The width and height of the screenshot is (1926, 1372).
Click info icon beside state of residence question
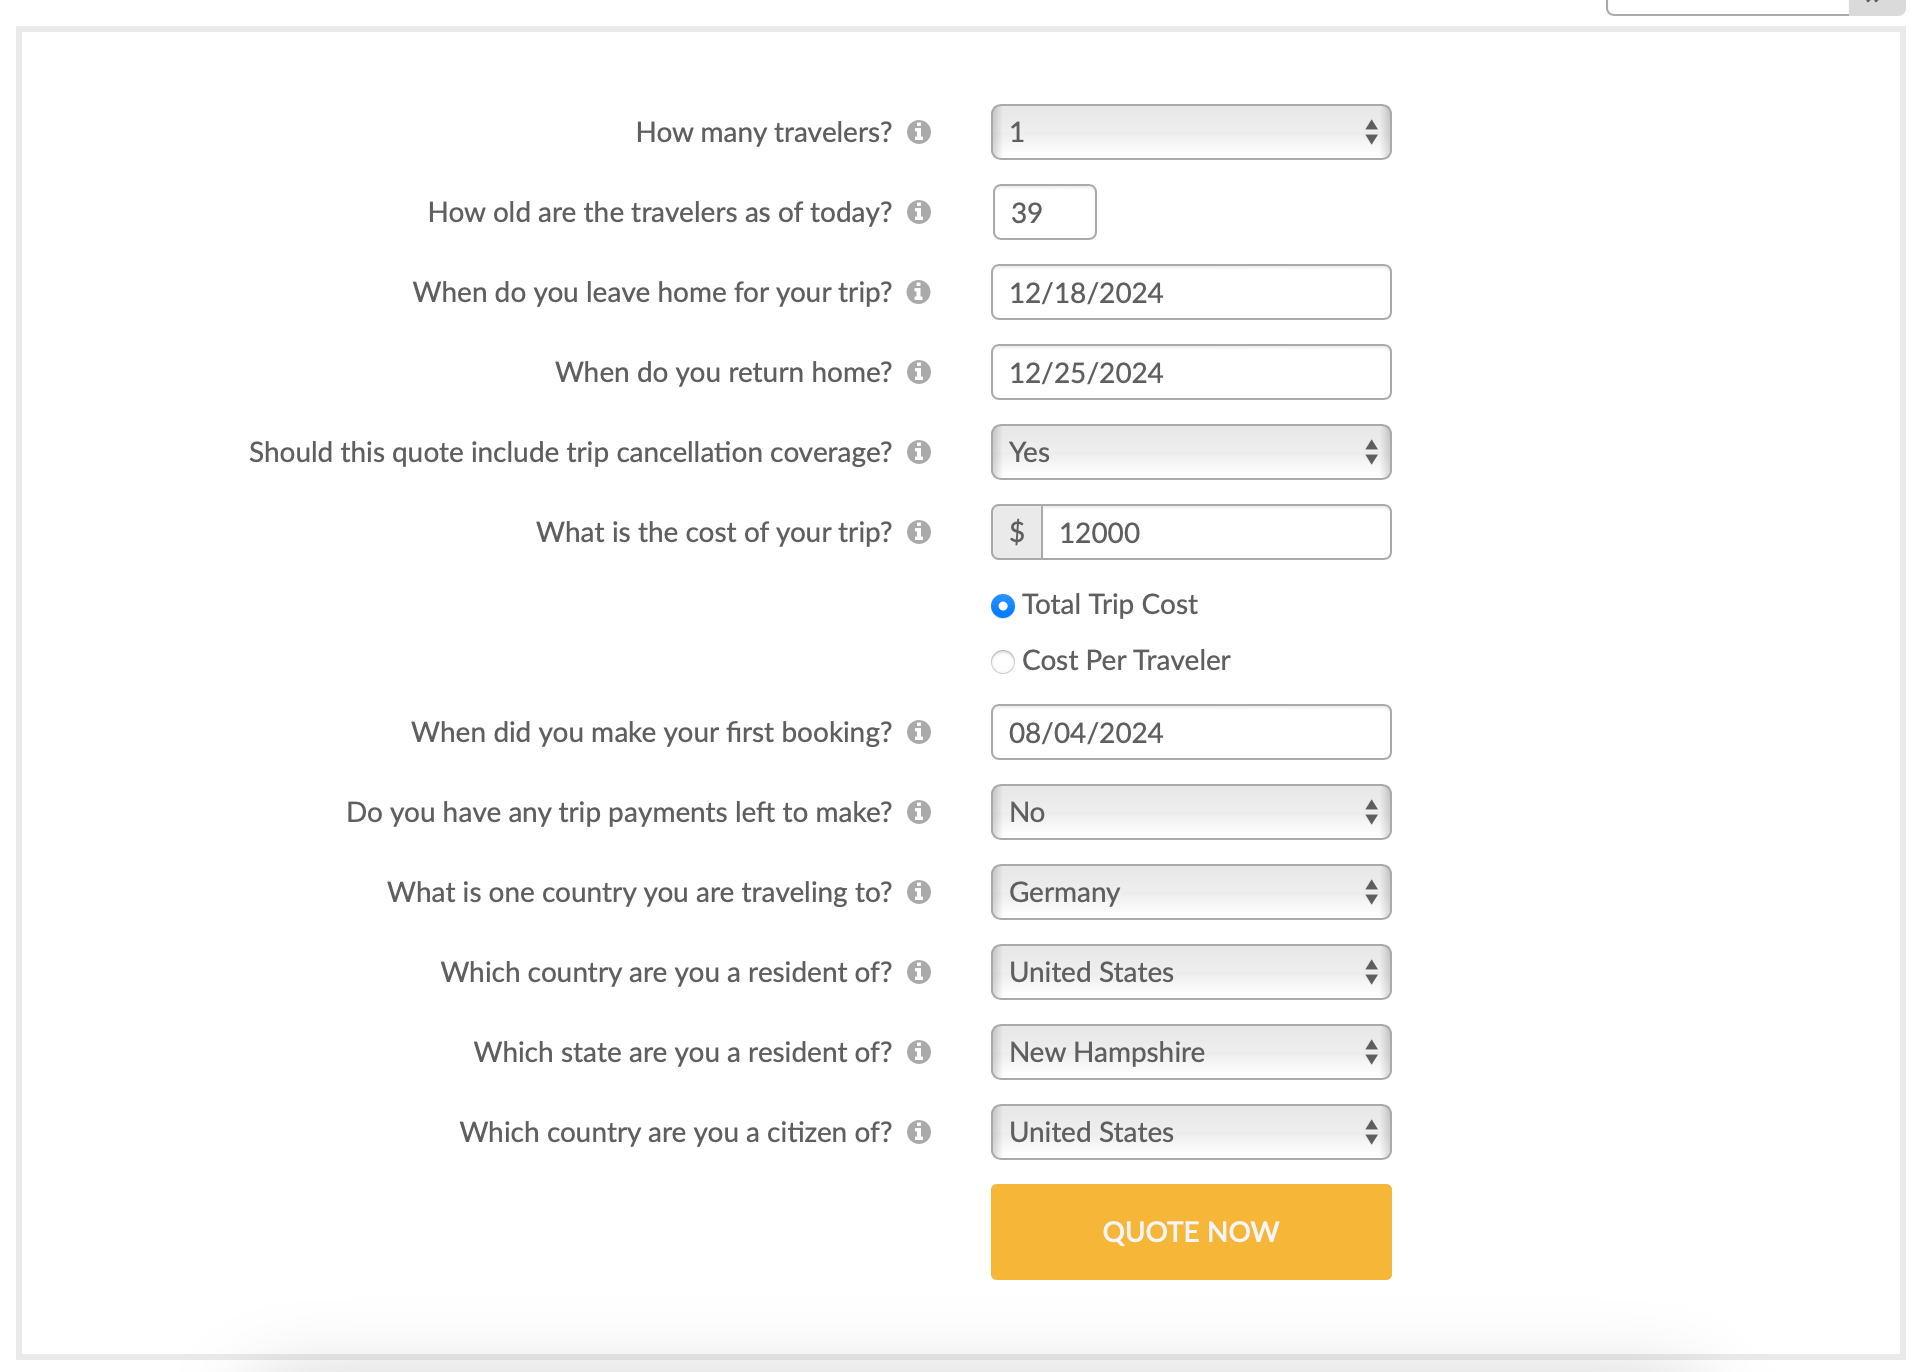click(919, 1052)
